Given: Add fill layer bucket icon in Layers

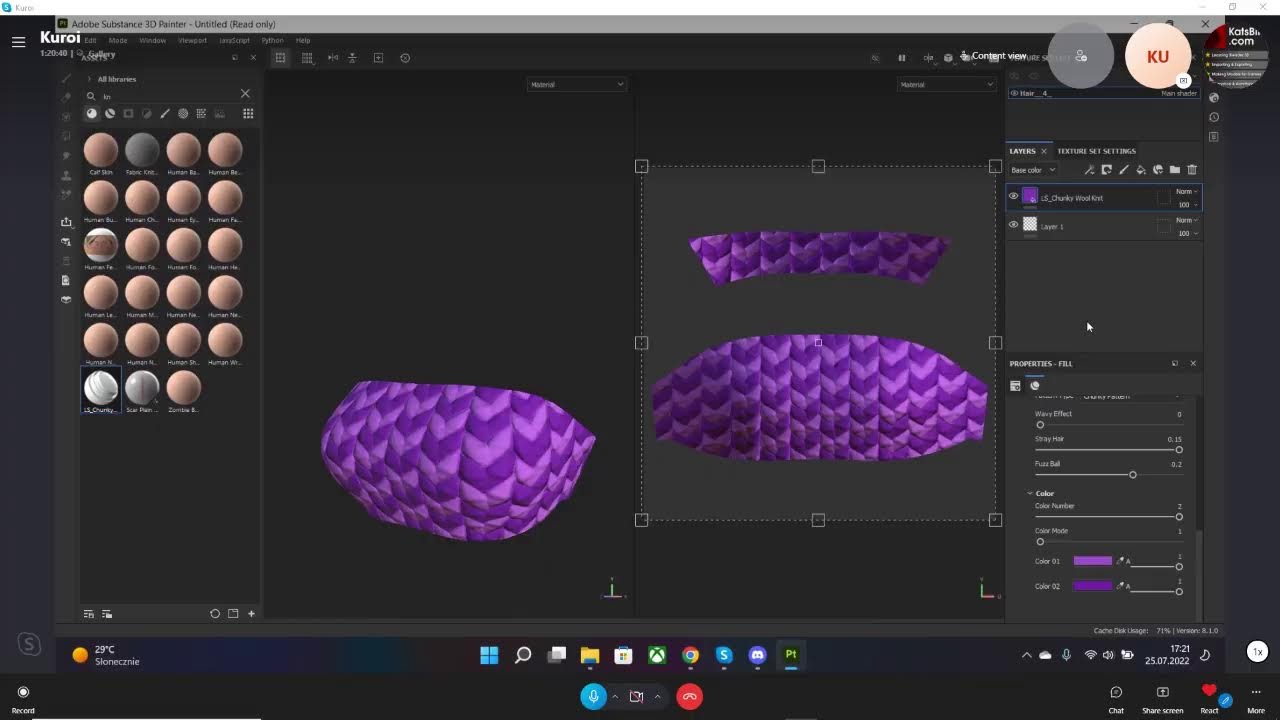Looking at the screenshot, I should point(1140,170).
